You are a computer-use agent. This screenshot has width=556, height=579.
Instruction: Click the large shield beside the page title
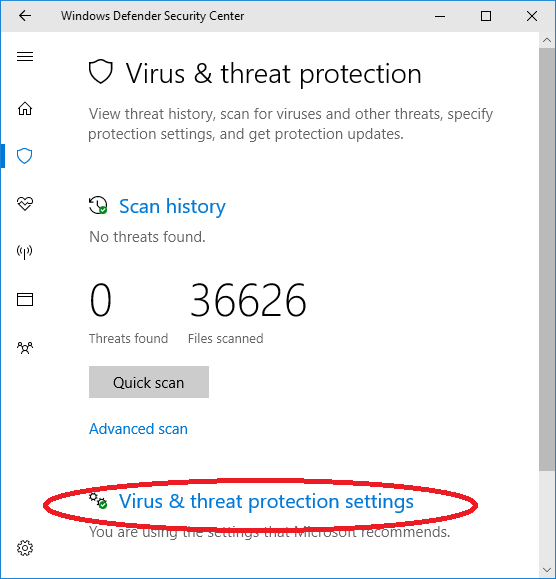100,71
